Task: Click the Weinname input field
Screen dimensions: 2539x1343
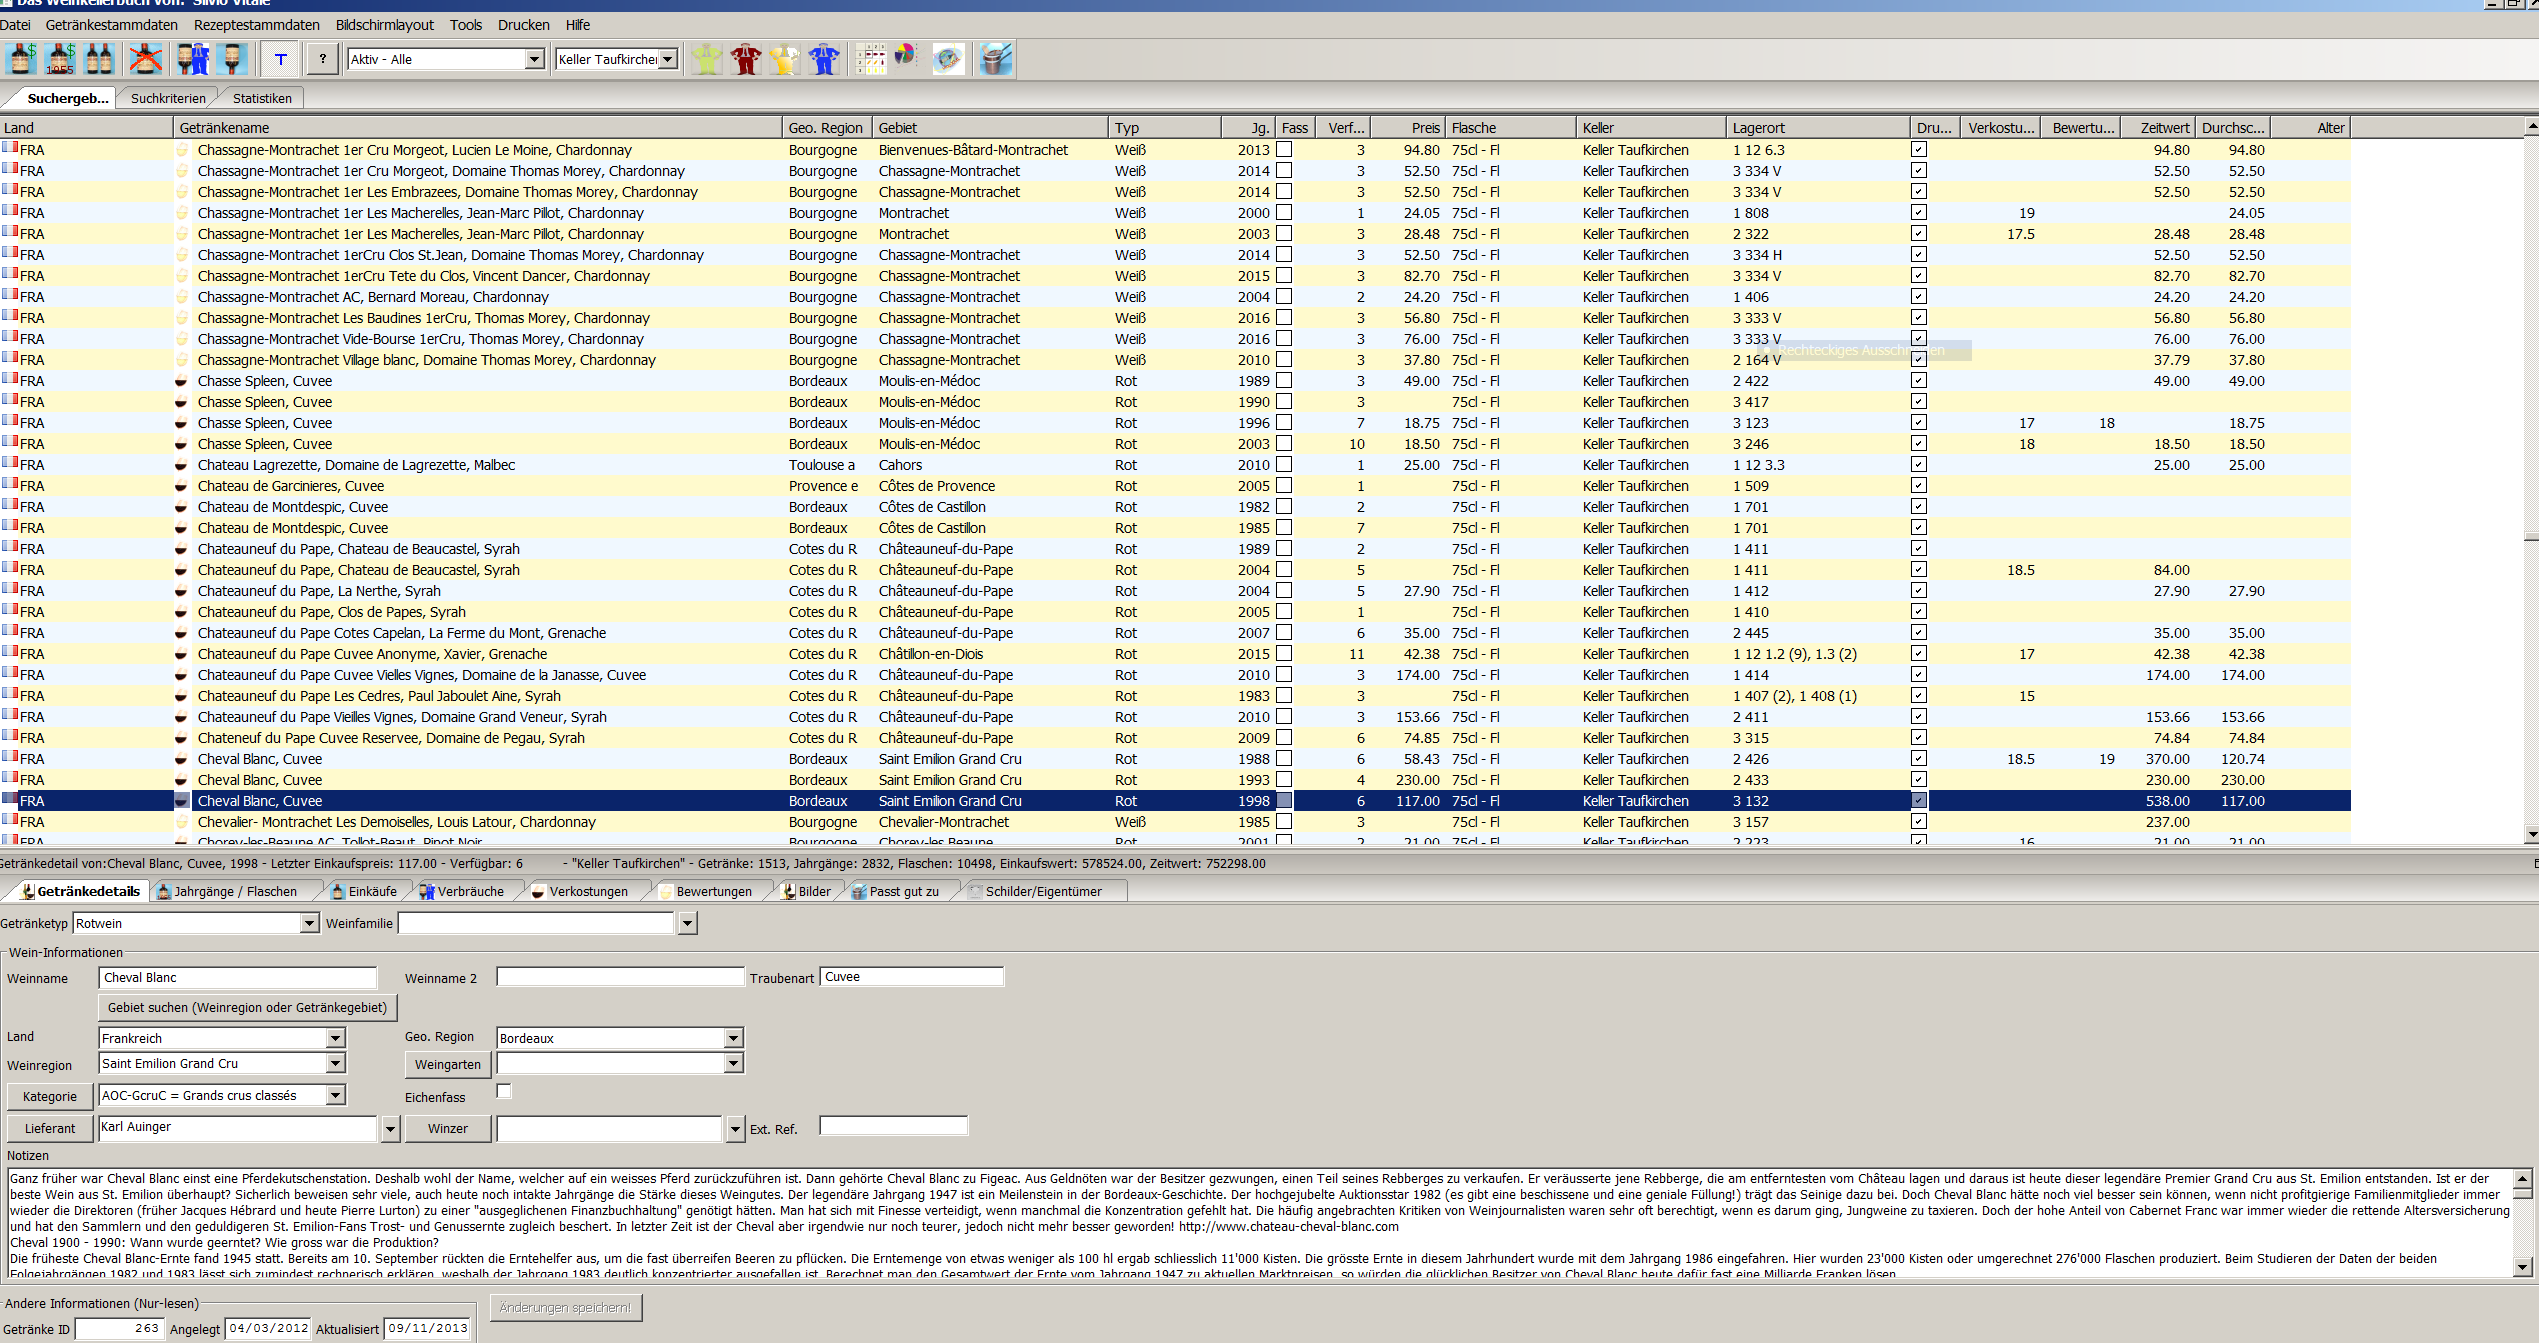Action: click(237, 978)
